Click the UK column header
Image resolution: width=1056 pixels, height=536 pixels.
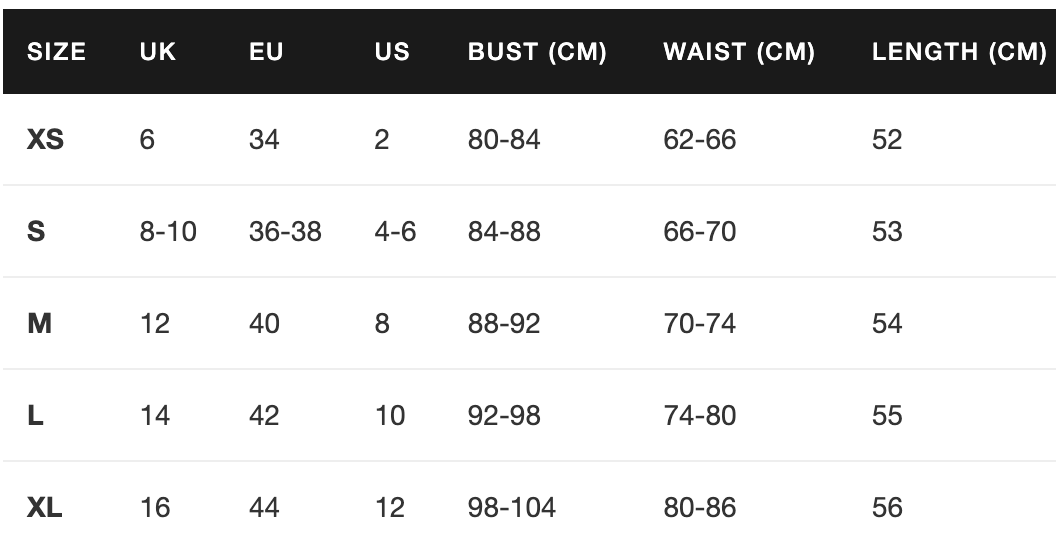tap(158, 53)
